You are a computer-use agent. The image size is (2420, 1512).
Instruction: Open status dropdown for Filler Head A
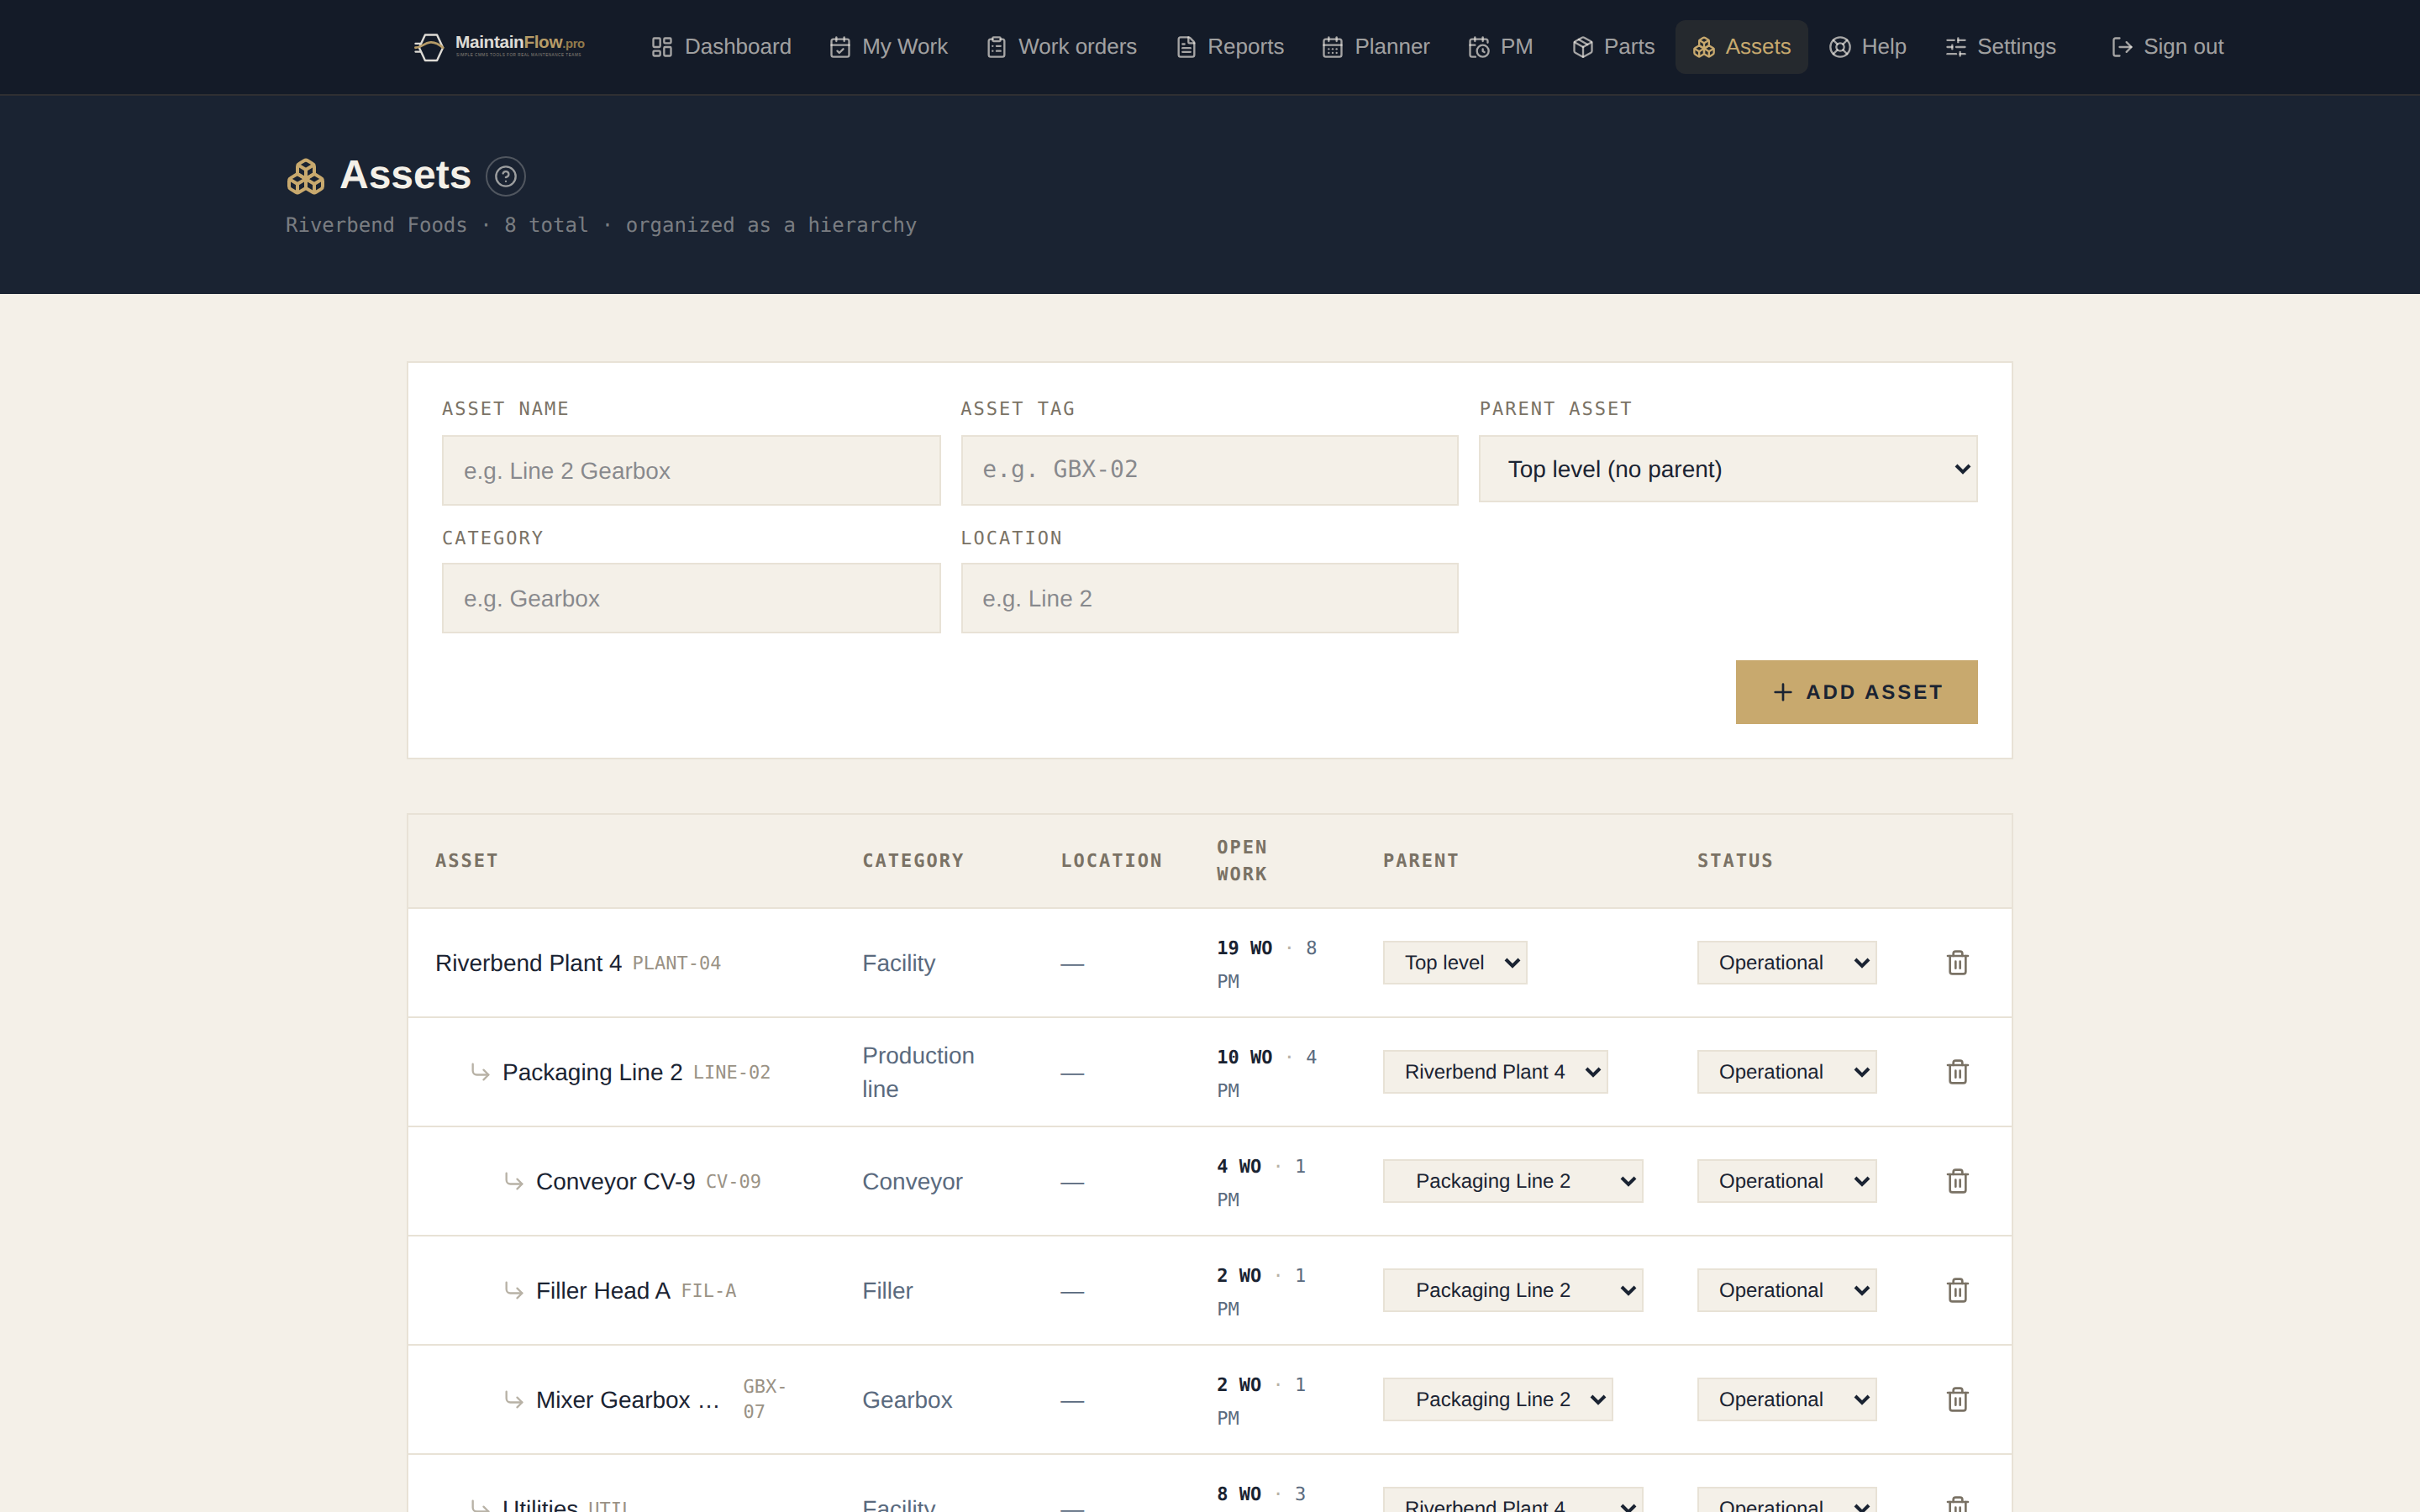pyautogui.click(x=1786, y=1289)
